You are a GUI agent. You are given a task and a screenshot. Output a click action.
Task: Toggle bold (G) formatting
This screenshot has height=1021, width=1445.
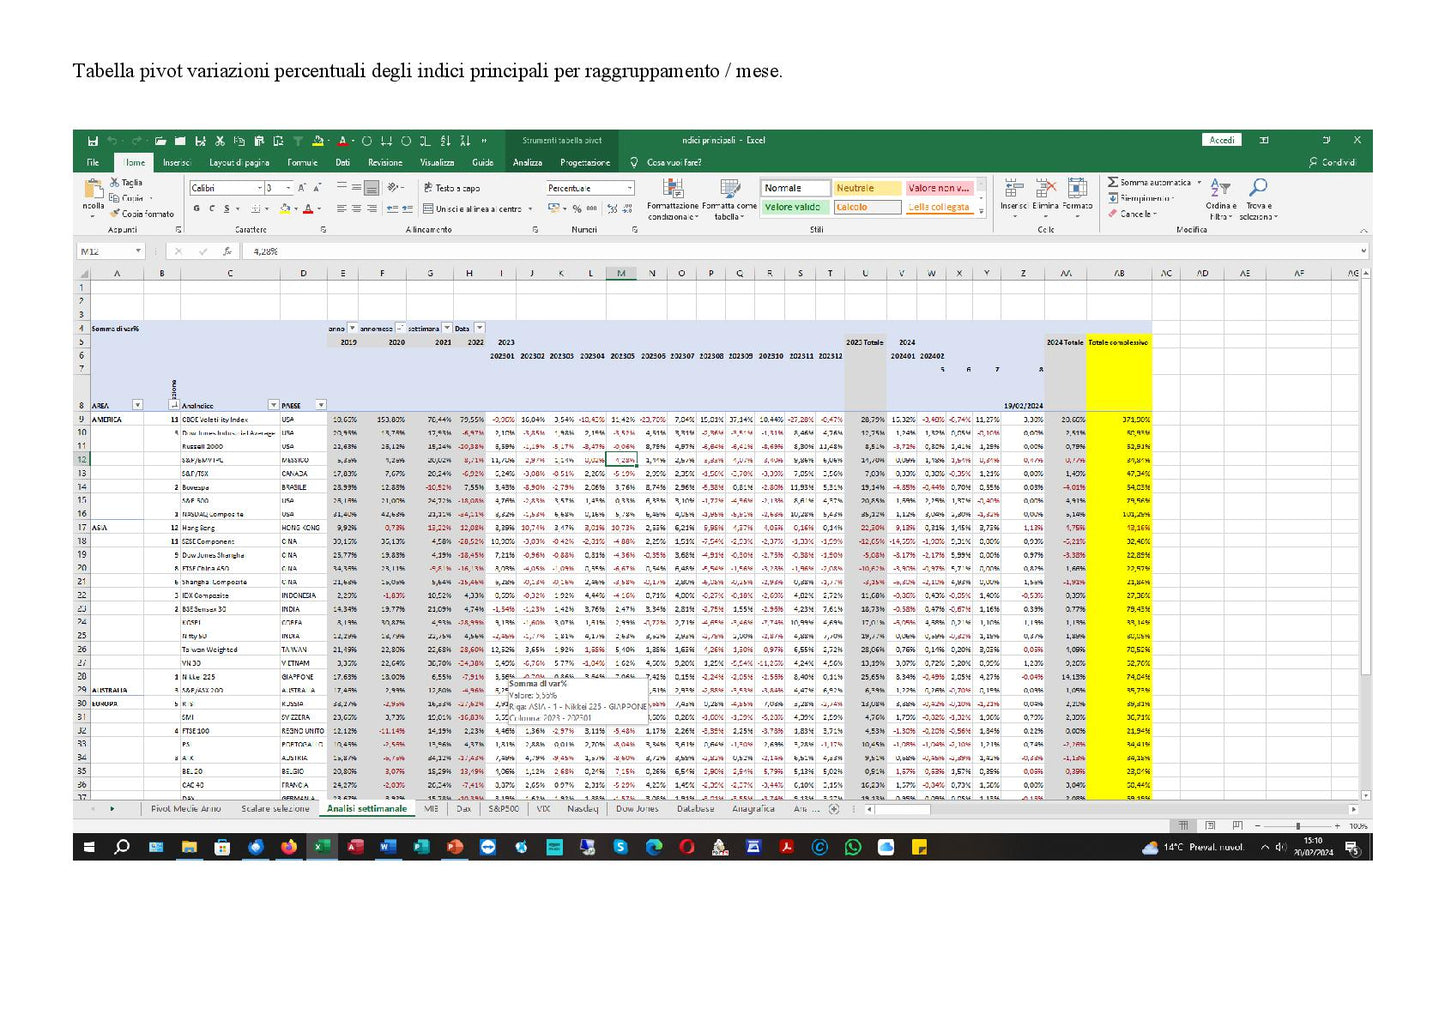[197, 208]
